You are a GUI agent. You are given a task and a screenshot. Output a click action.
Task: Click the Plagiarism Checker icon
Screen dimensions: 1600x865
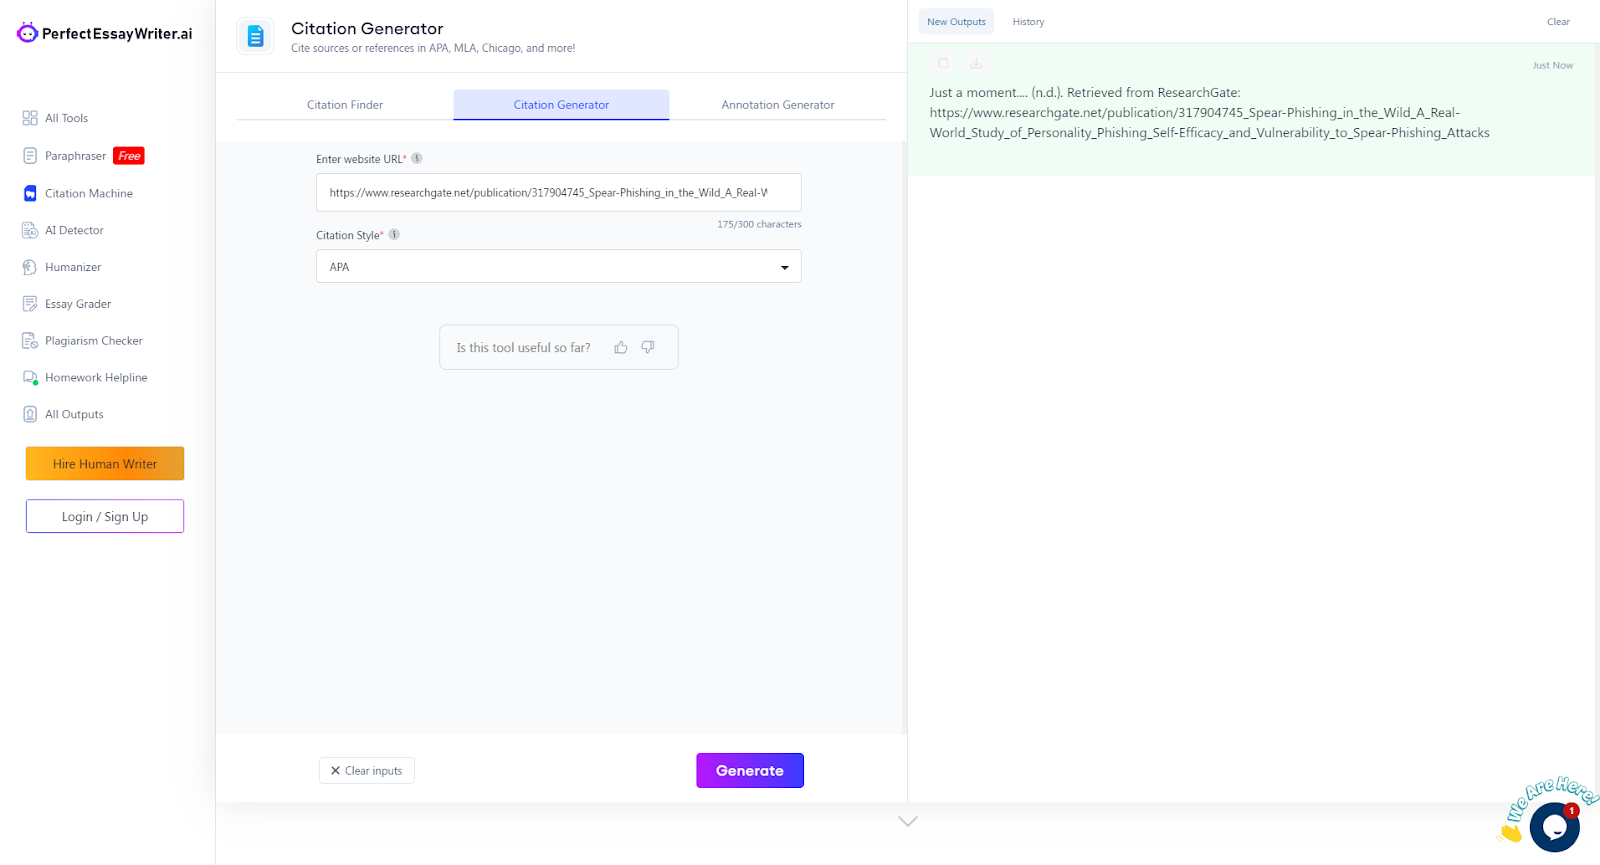pyautogui.click(x=30, y=341)
